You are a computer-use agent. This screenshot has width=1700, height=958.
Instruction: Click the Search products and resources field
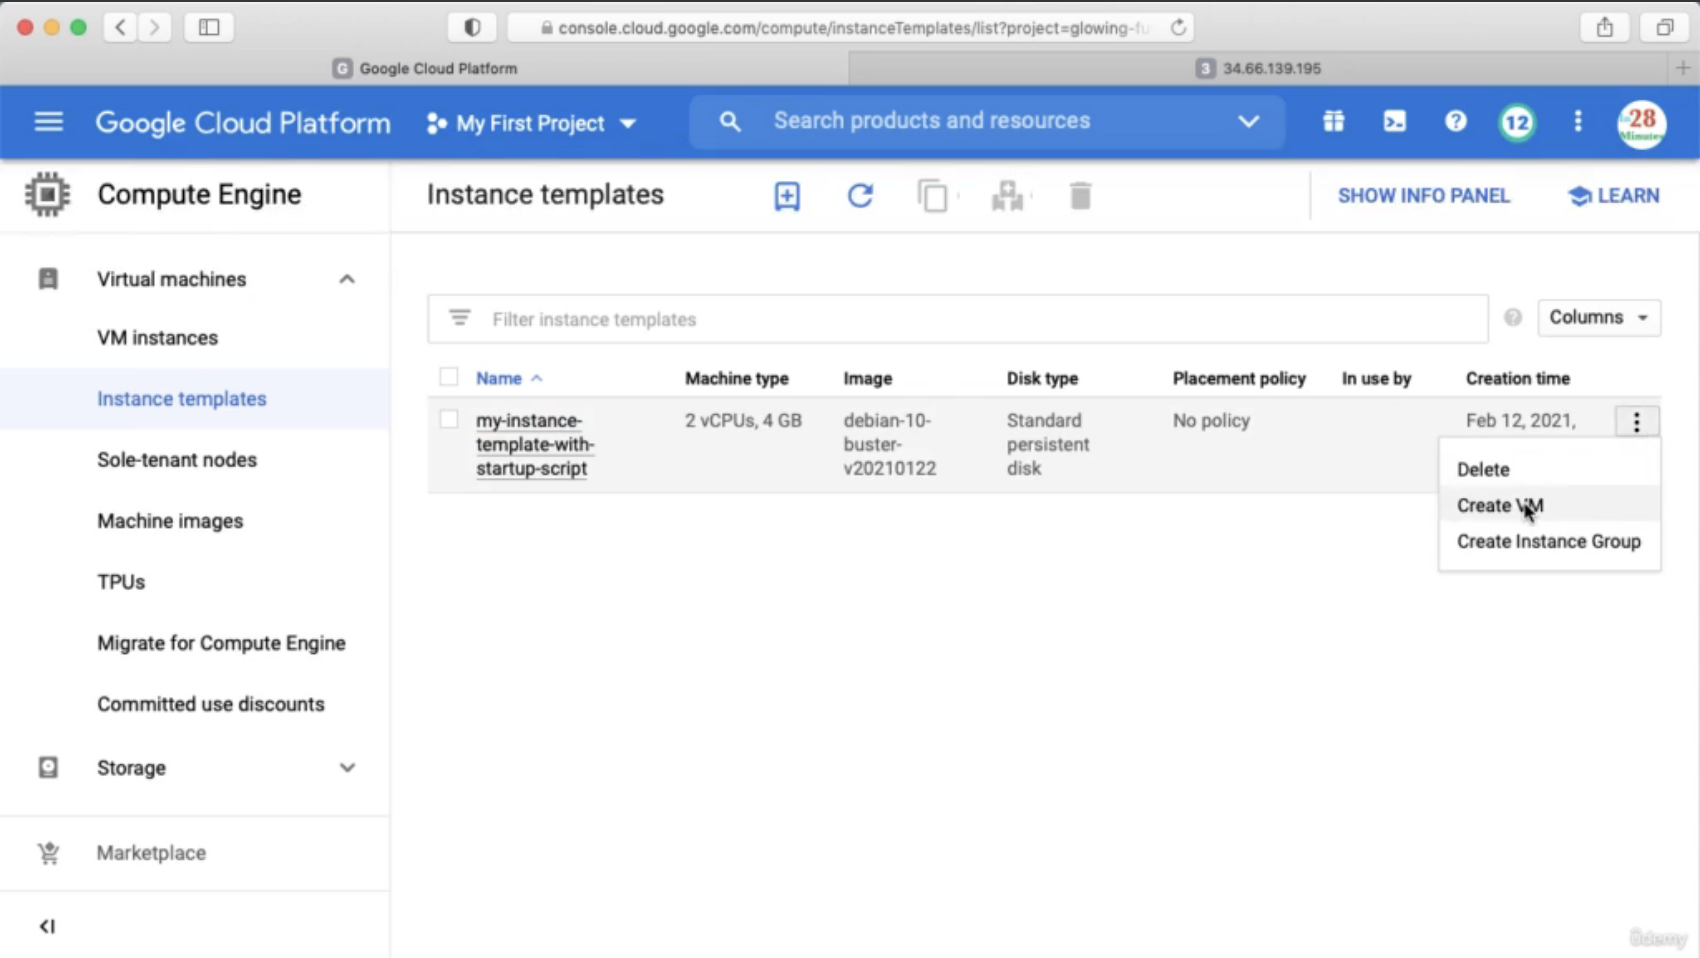pos(987,122)
